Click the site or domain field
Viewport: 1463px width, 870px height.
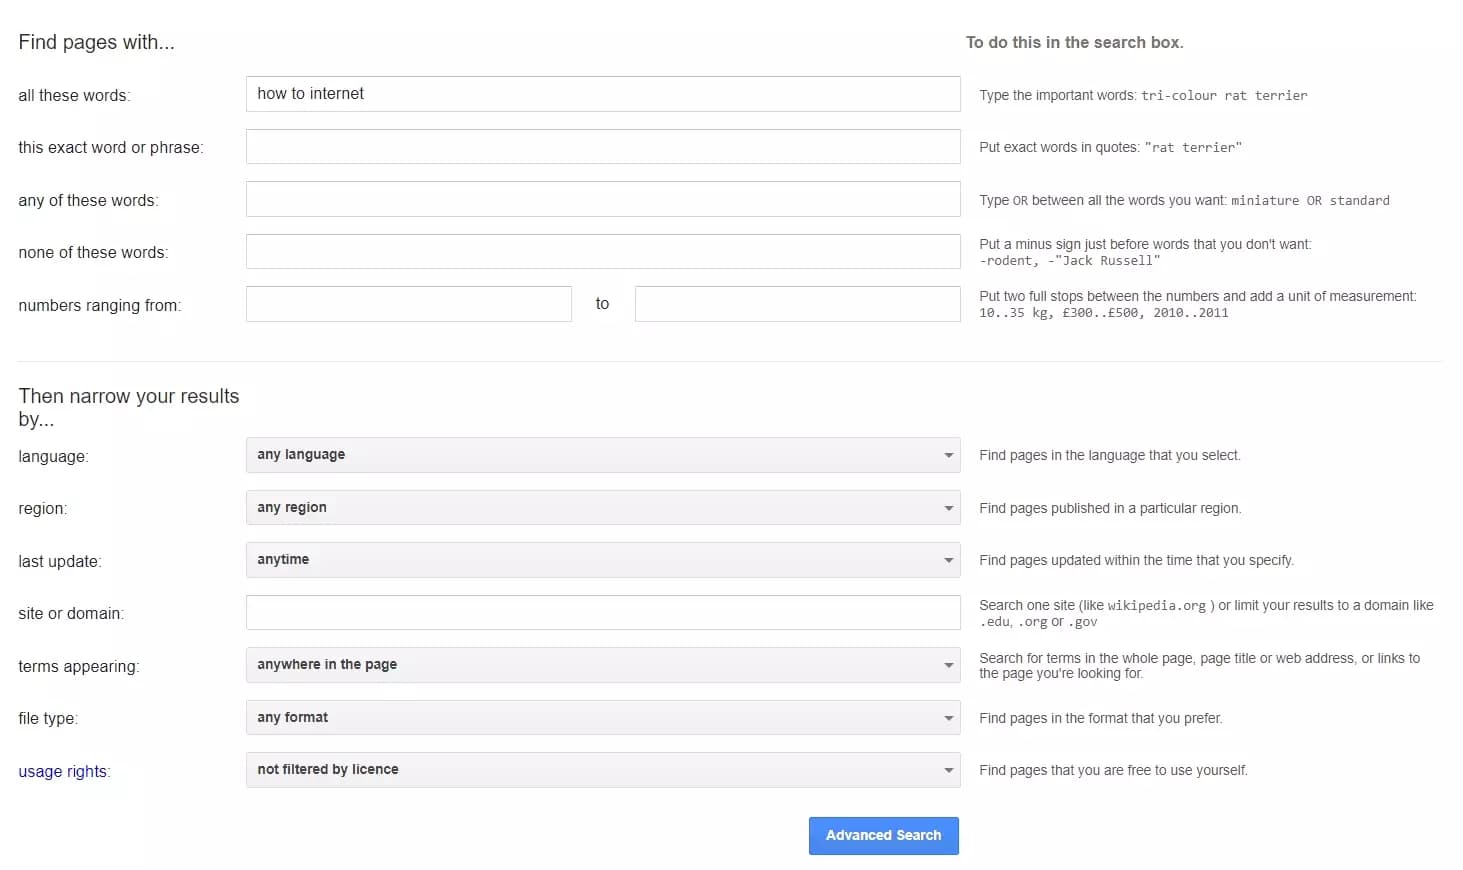[x=602, y=612]
